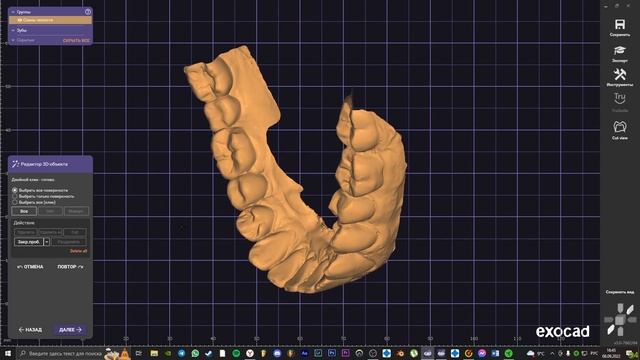Open Spotify from the taskbar
The width and height of the screenshot is (640, 360).
(236, 353)
